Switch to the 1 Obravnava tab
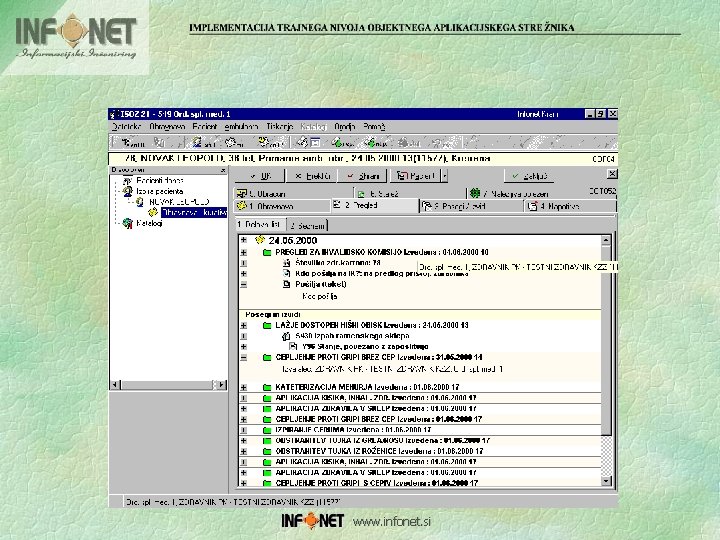The height and width of the screenshot is (540, 720). [x=282, y=206]
